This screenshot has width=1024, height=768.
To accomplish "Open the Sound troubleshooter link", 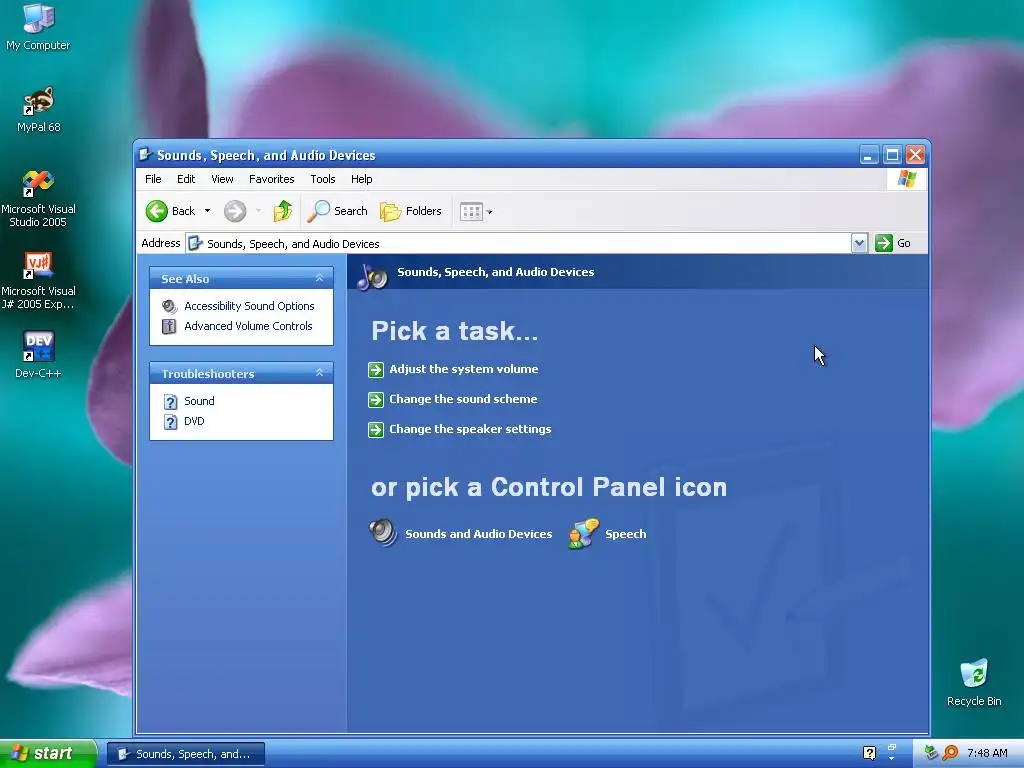I will (x=199, y=401).
